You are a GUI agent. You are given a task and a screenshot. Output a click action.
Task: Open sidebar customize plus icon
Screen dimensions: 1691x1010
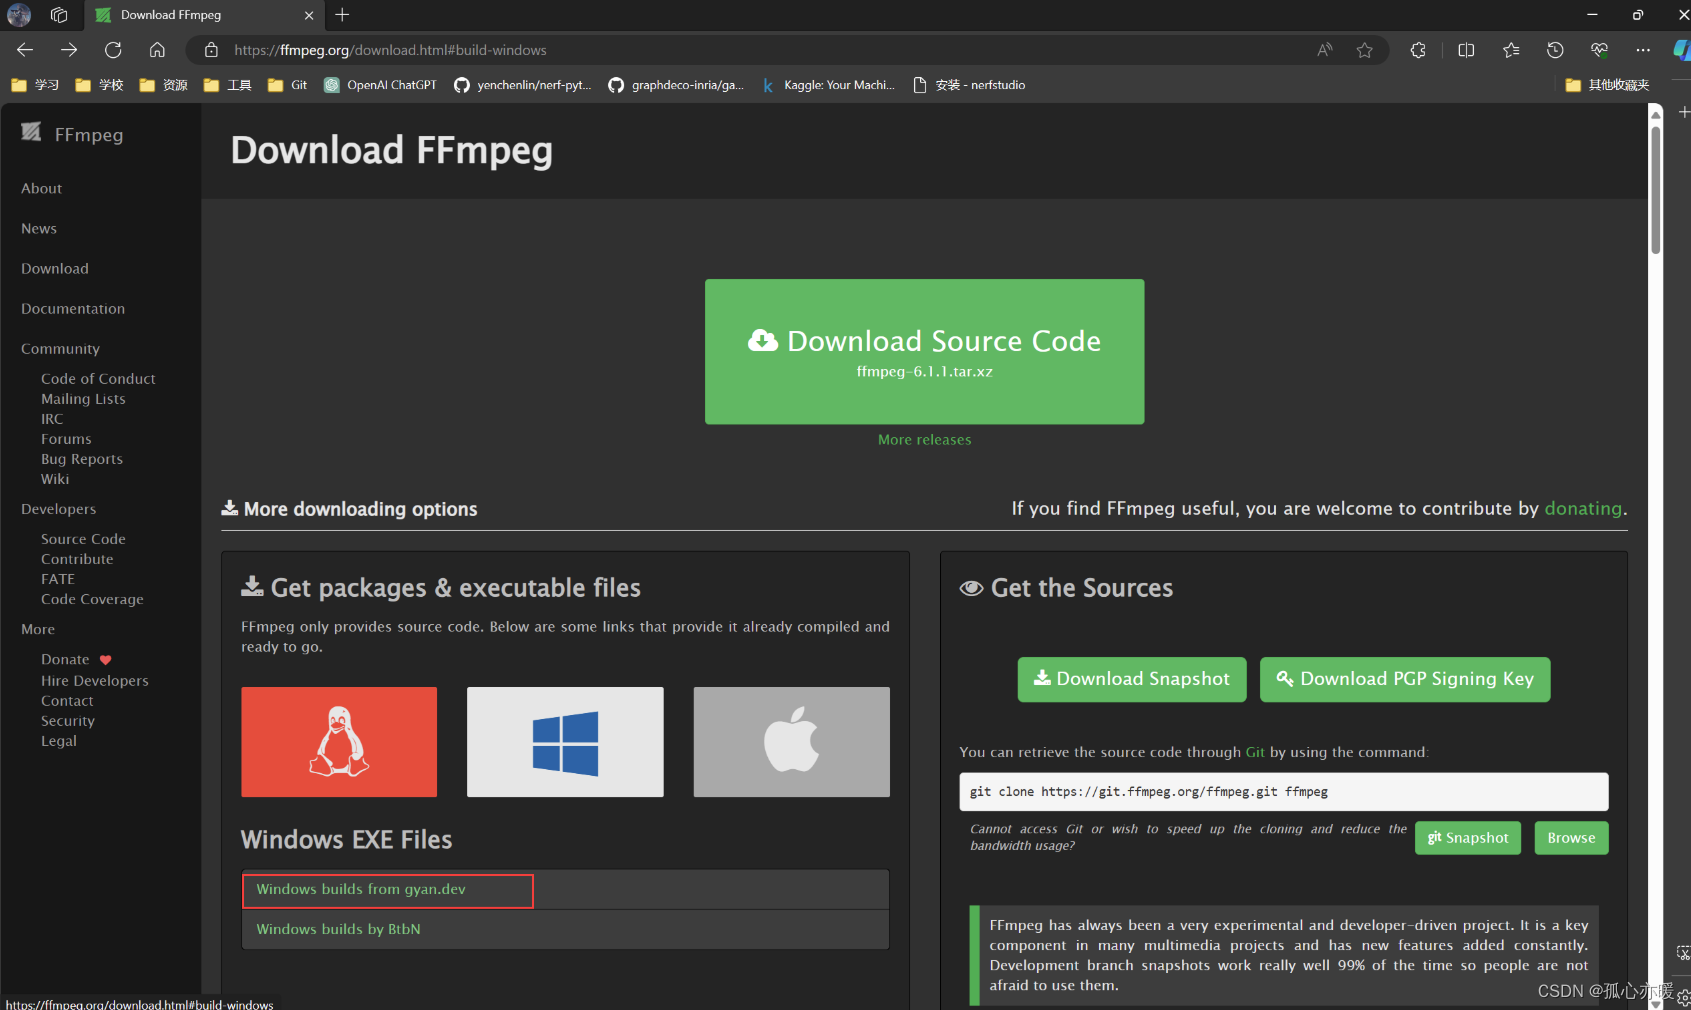coord(1683,112)
